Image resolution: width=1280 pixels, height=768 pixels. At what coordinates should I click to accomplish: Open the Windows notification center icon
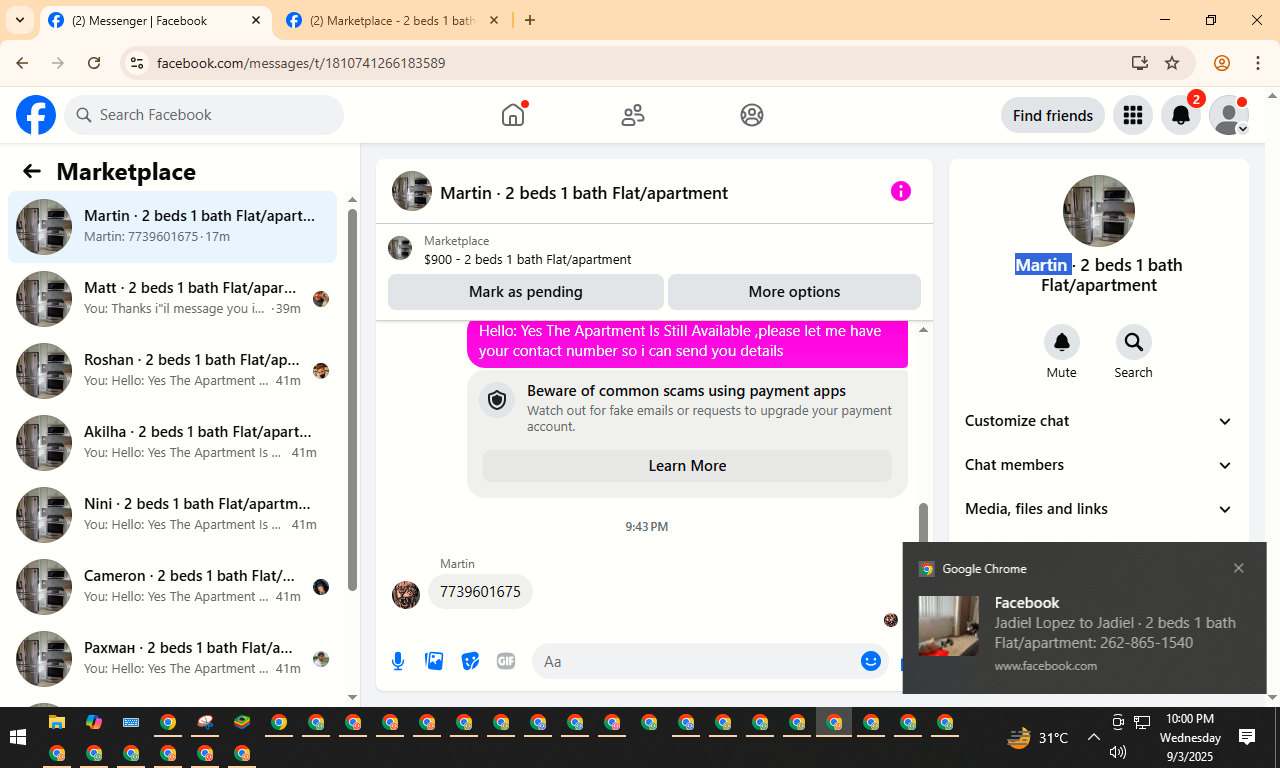click(x=1247, y=737)
